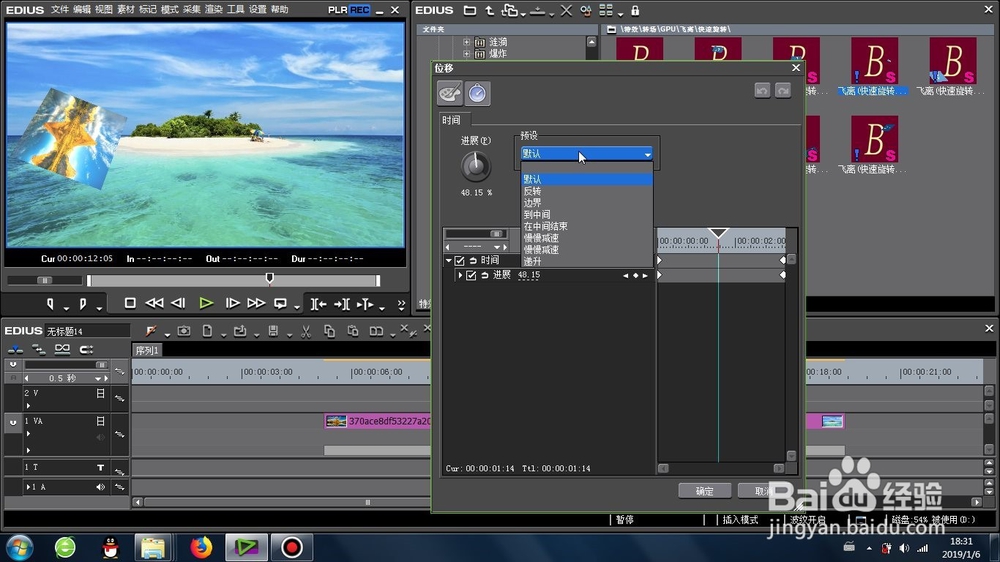Open the 文件 menu

[x=59, y=10]
